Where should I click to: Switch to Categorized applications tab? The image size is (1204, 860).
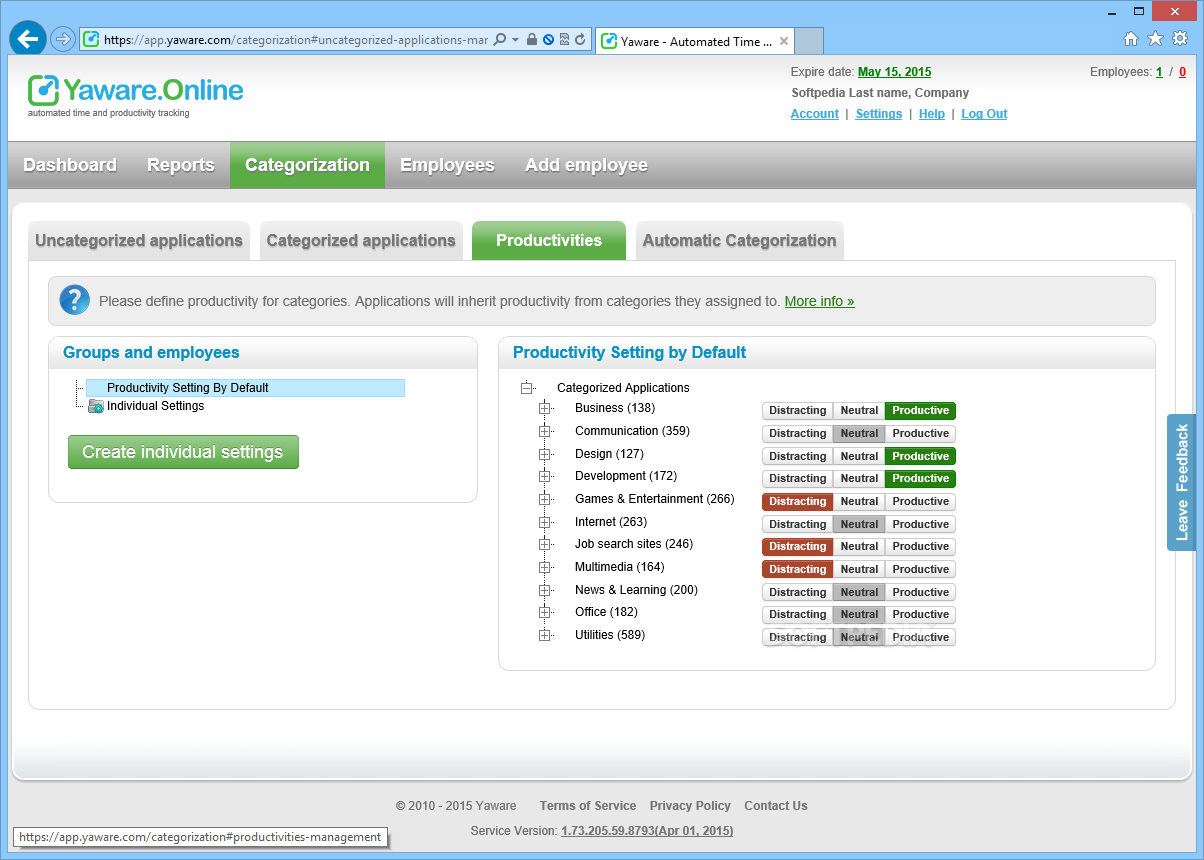pyautogui.click(x=361, y=240)
